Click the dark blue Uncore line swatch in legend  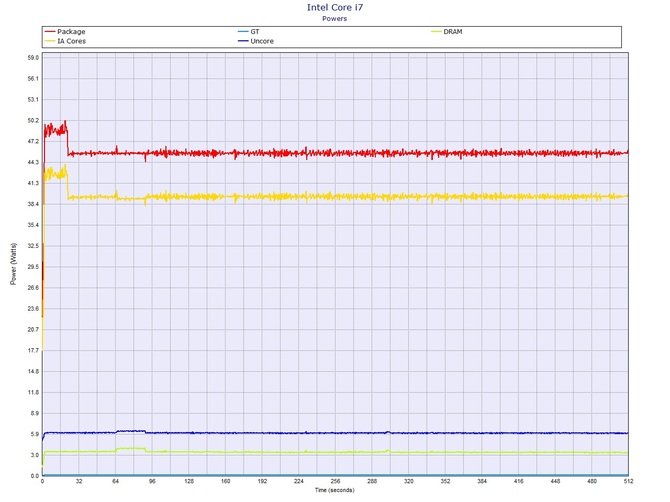pyautogui.click(x=243, y=41)
